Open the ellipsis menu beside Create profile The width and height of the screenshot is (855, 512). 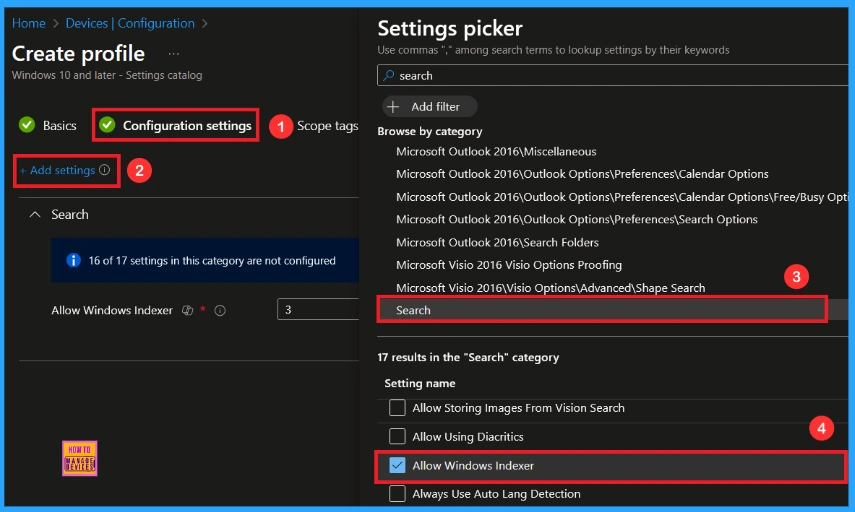click(x=173, y=53)
